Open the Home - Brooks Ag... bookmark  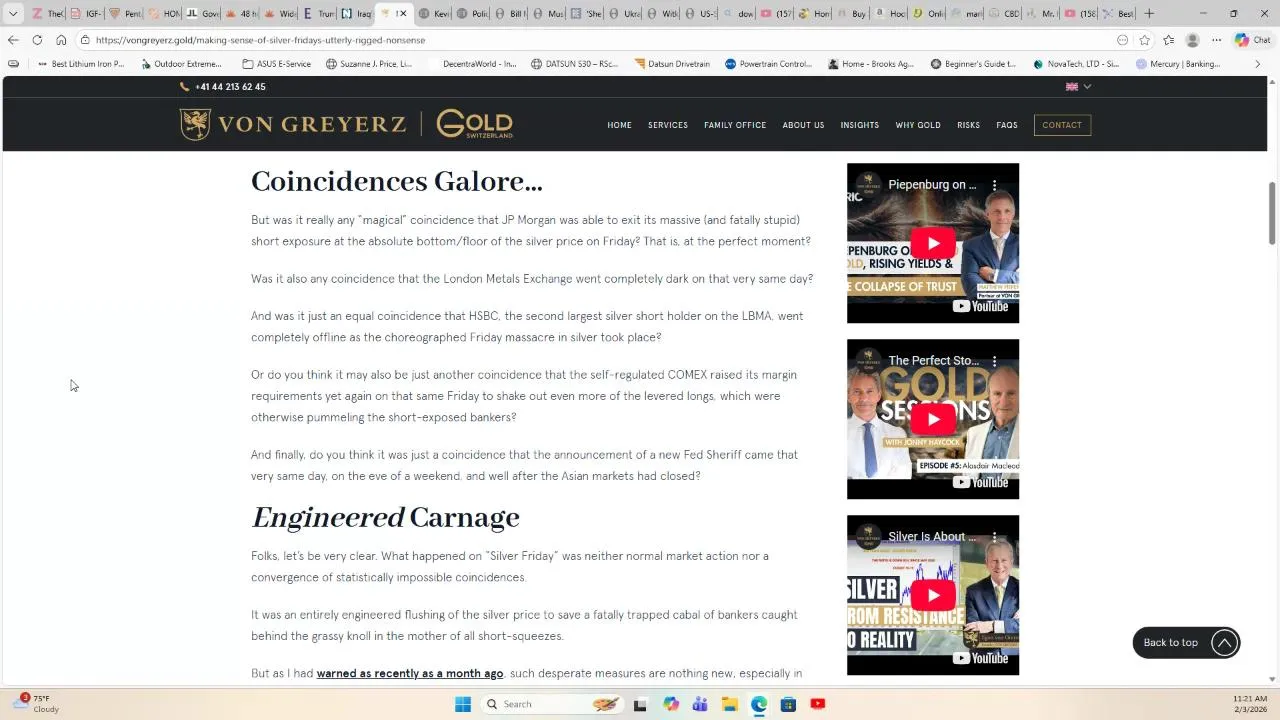coord(871,64)
